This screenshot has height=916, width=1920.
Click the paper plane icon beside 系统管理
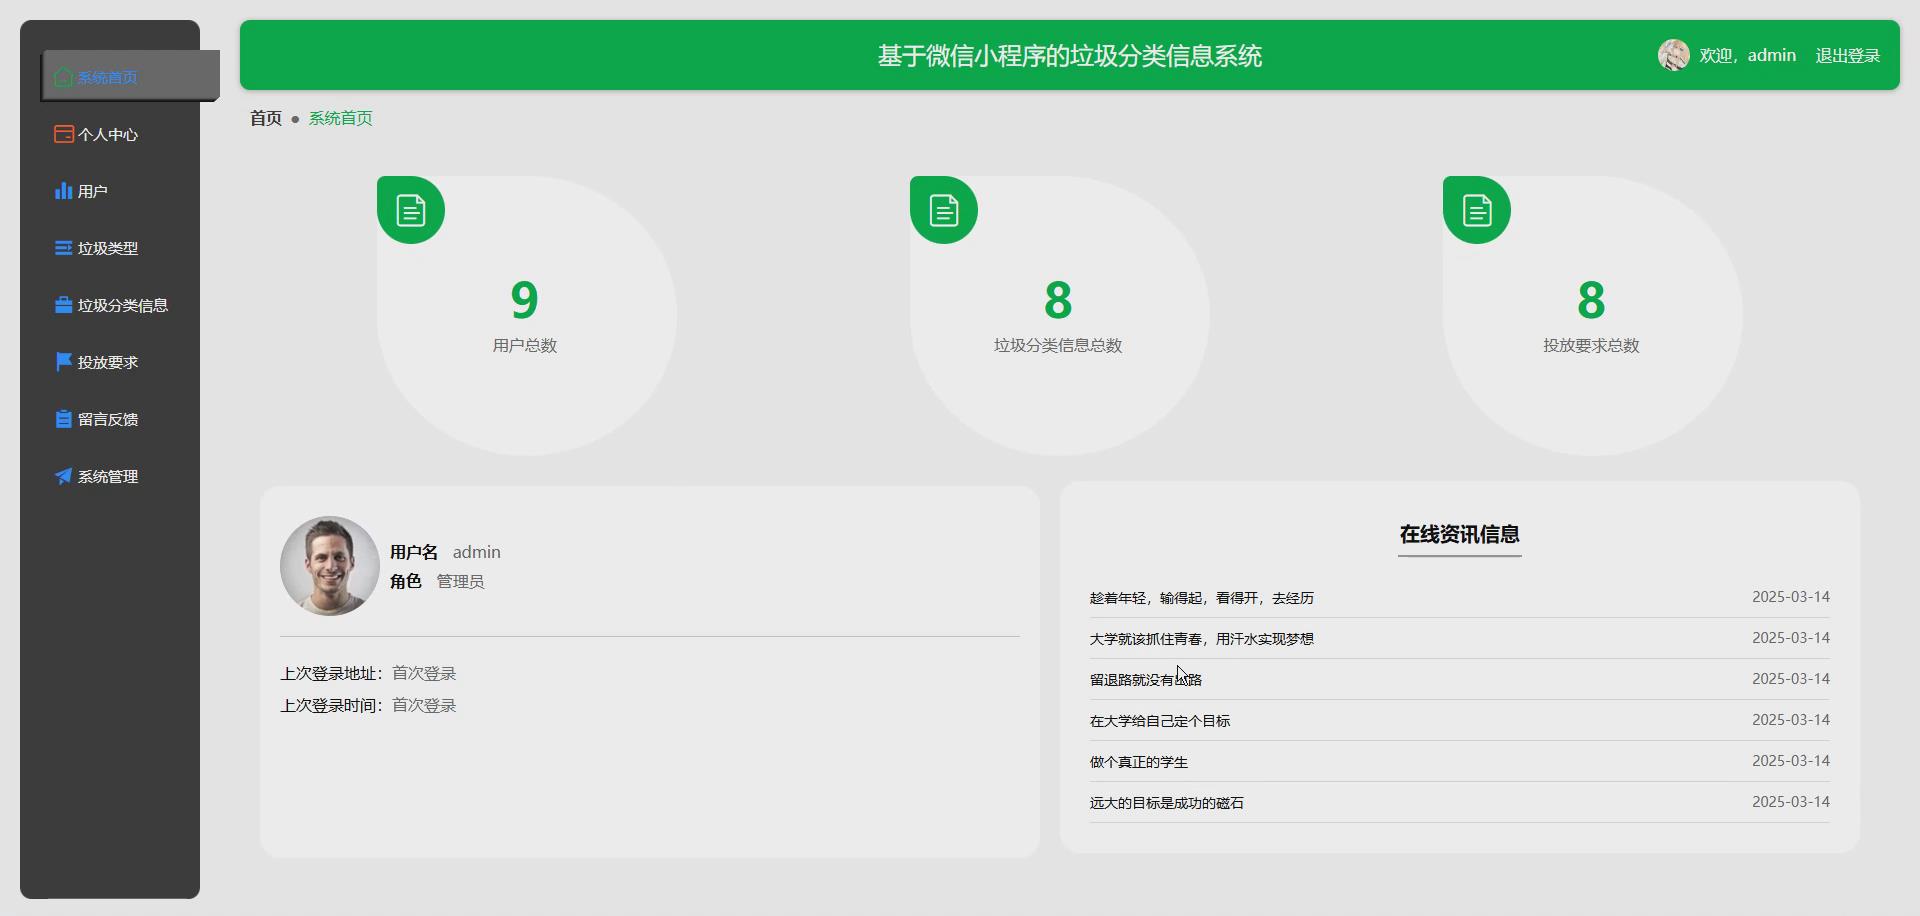click(x=64, y=476)
